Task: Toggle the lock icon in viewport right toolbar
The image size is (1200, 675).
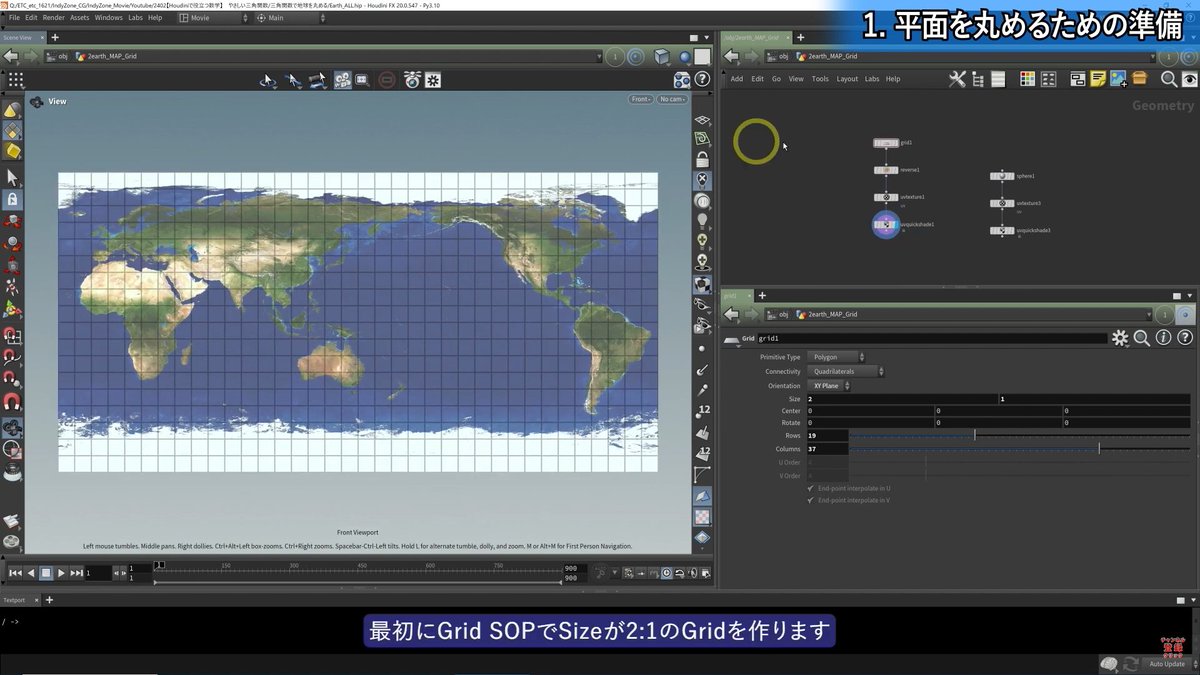Action: (x=704, y=159)
